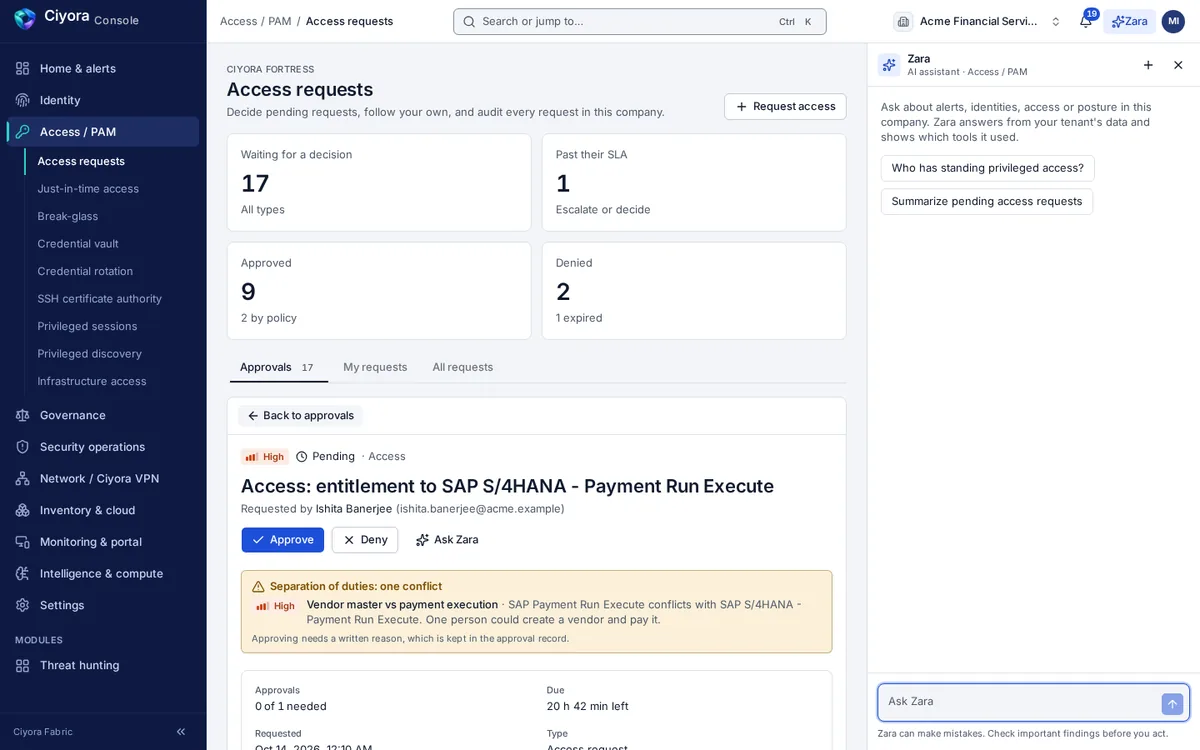Open the Denied requests card
Image resolution: width=1200 pixels, height=750 pixels.
coord(694,291)
